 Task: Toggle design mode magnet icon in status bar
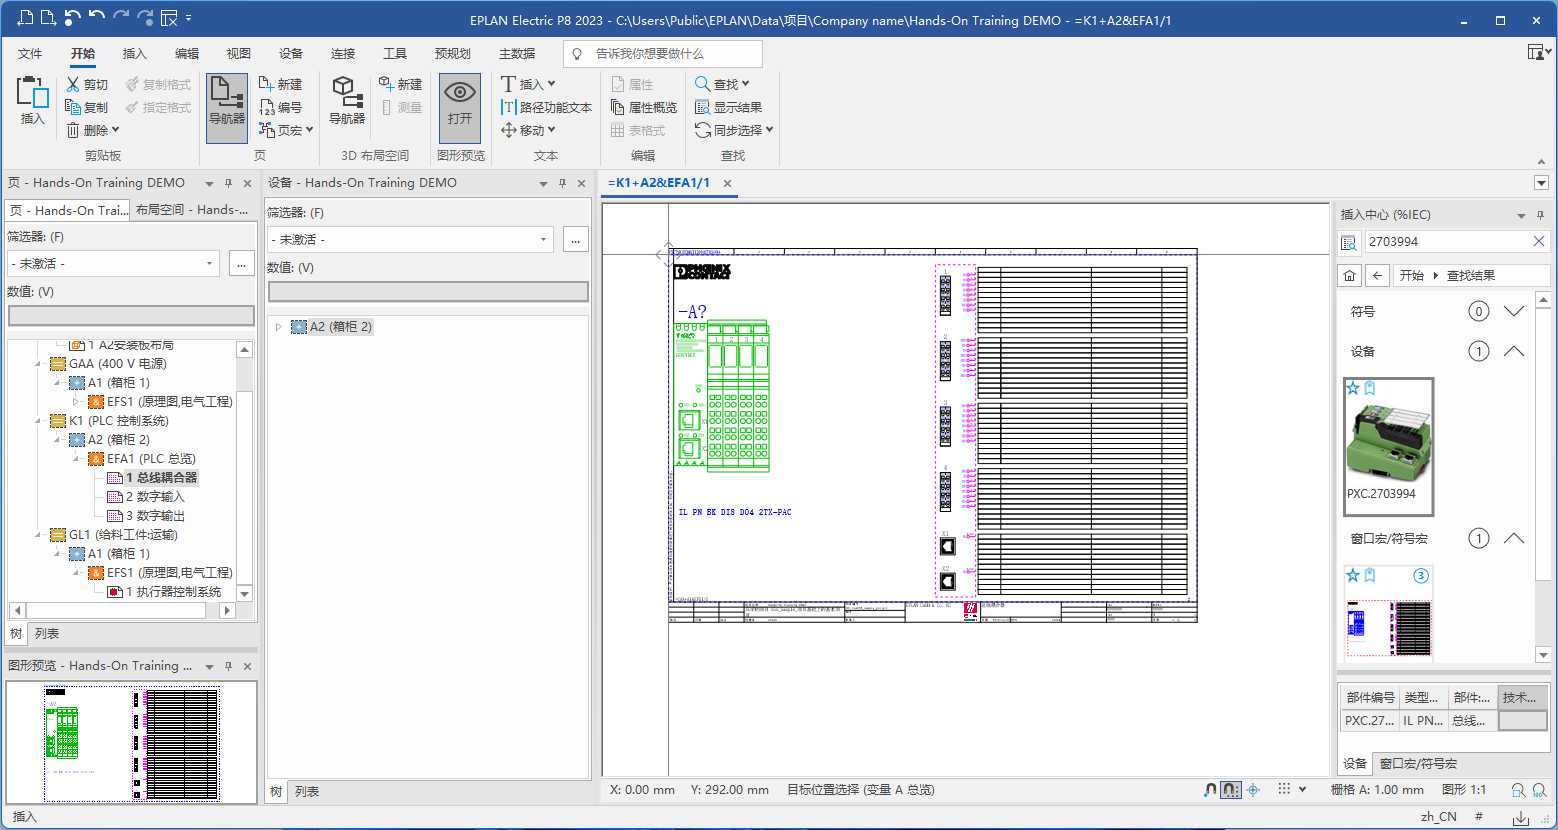(1210, 790)
